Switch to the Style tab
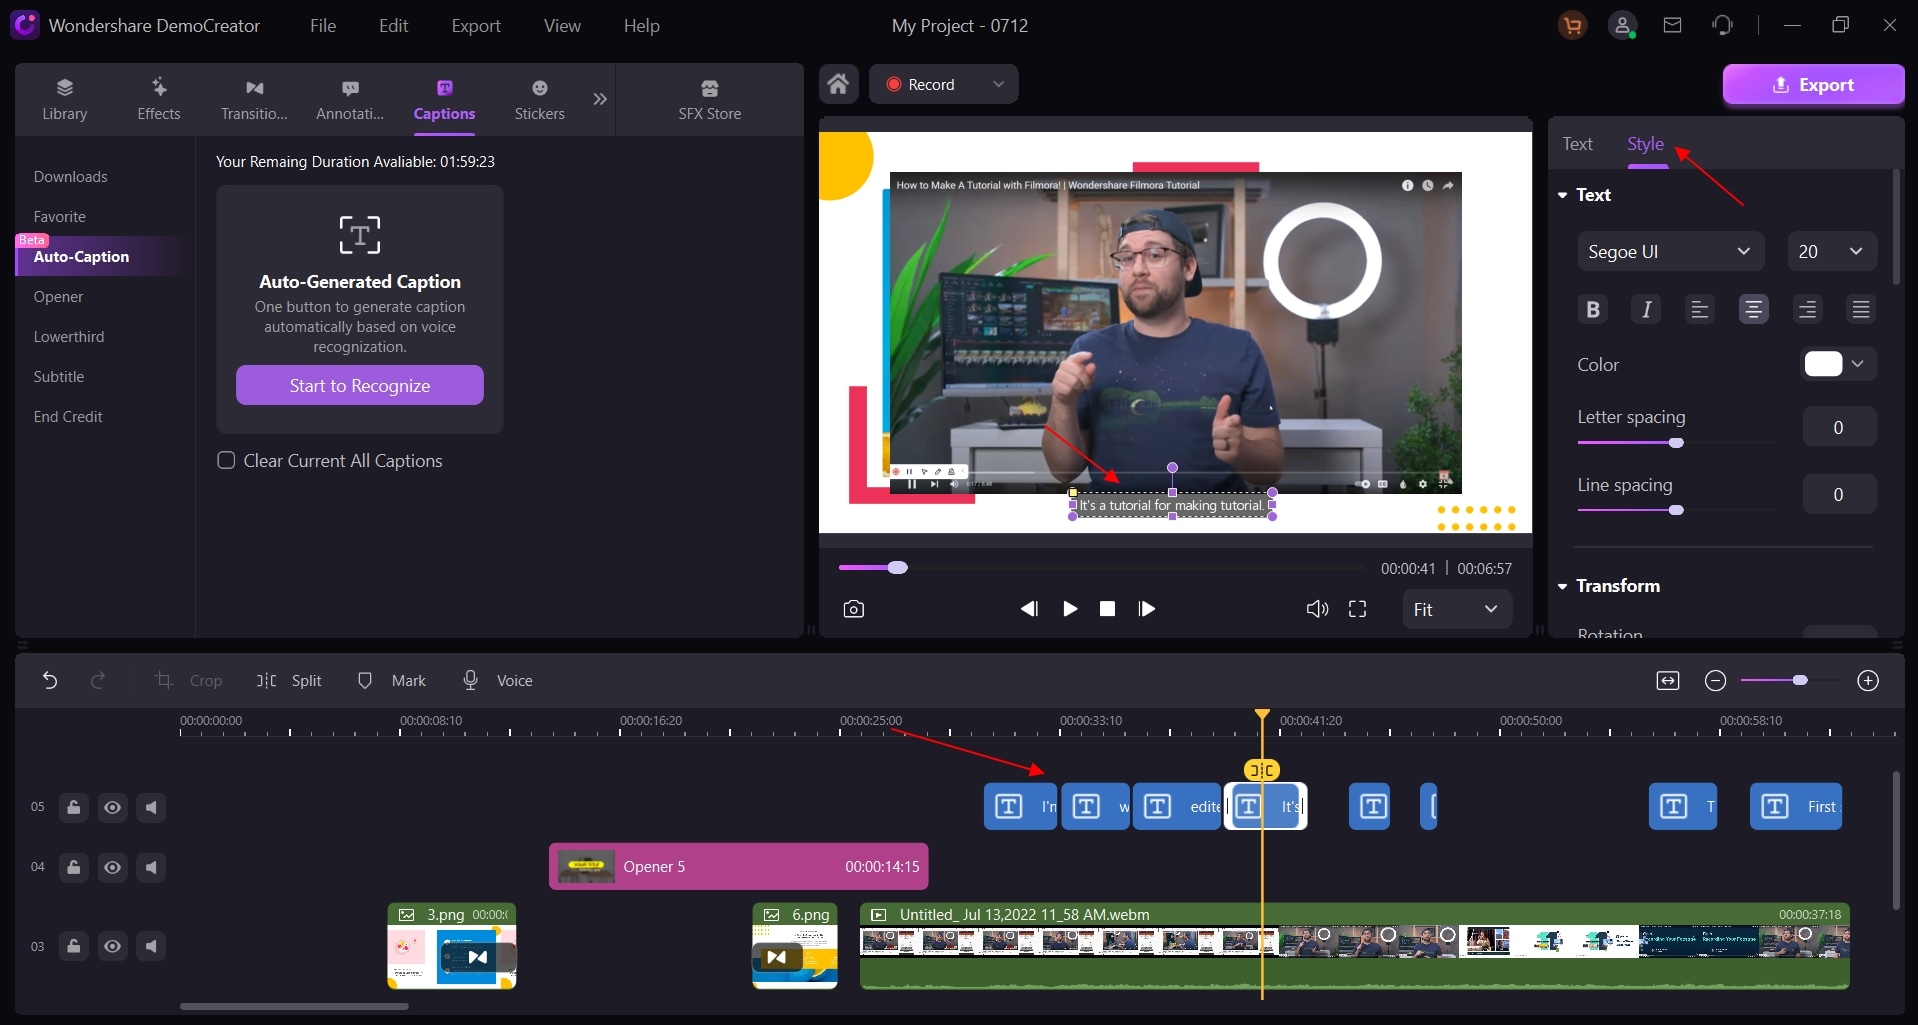Viewport: 1918px width, 1025px height. tap(1645, 144)
